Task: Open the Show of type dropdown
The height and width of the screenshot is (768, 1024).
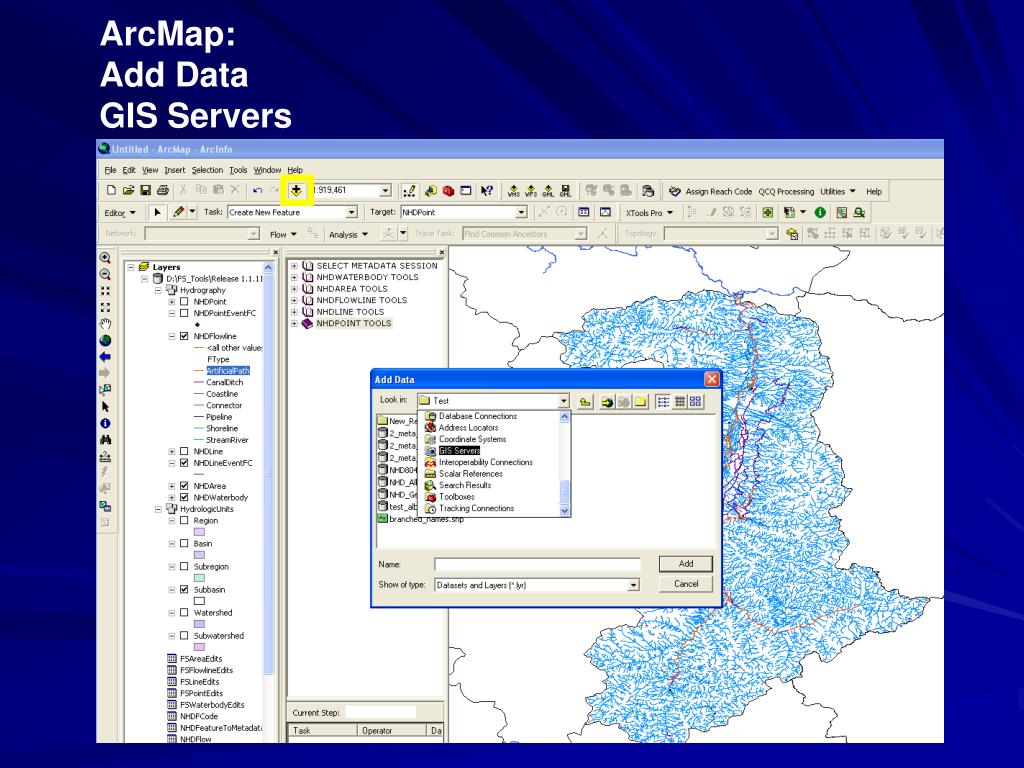Action: pos(633,586)
